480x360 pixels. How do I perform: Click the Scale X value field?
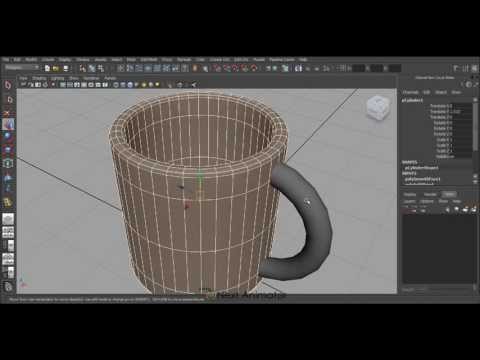pos(462,140)
